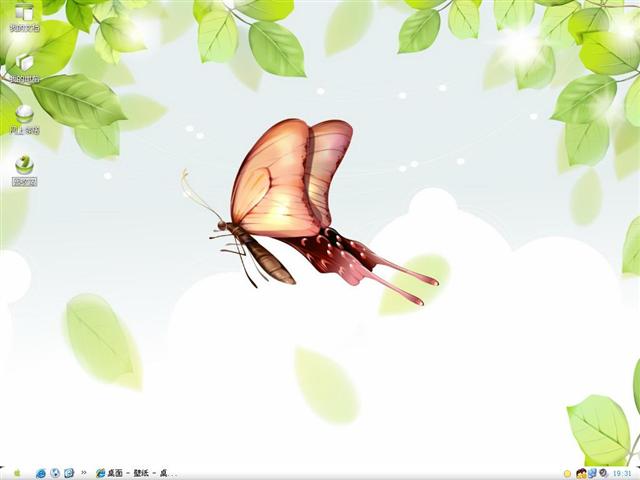Open the blue network monitors tray icon
The height and width of the screenshot is (480, 640).
(593, 473)
